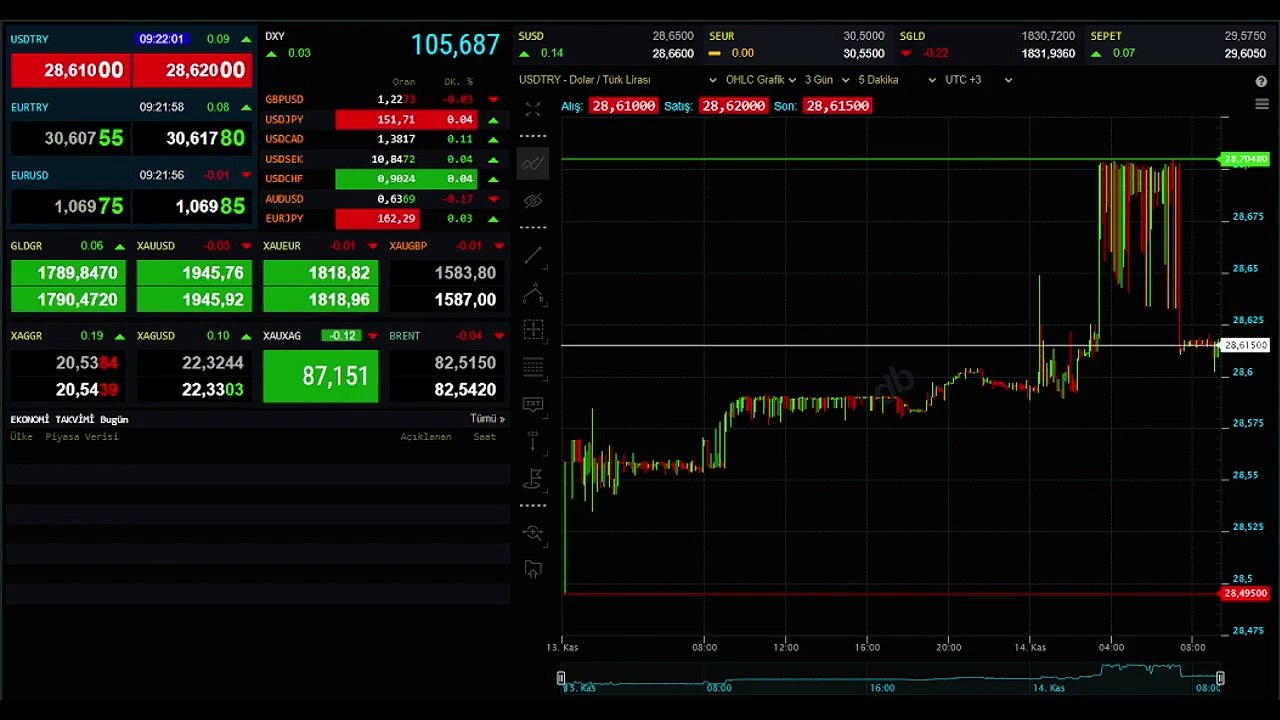The height and width of the screenshot is (720, 1280).
Task: Click the Ekonomi Takvimi header
Action: (x=69, y=419)
